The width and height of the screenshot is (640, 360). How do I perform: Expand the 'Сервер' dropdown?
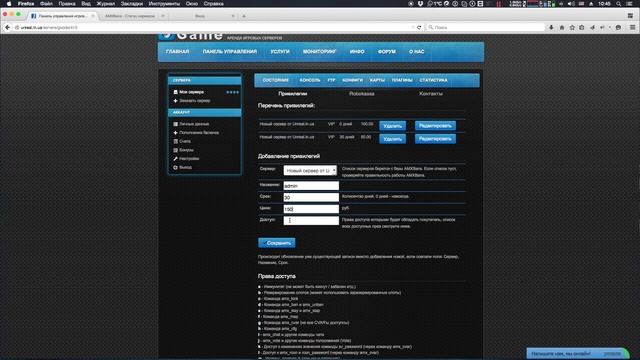pos(310,171)
